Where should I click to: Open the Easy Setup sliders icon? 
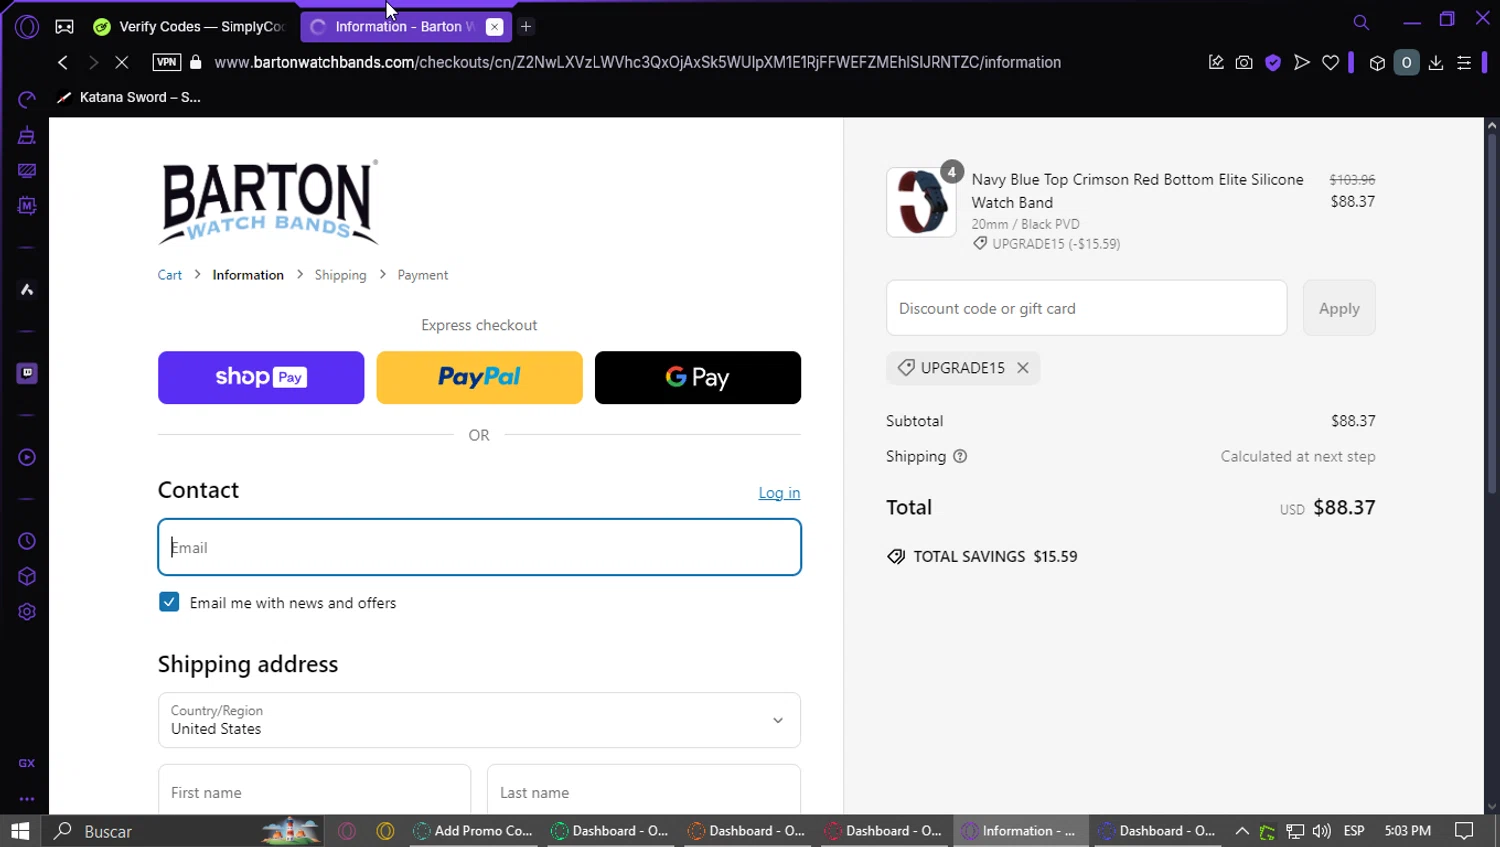pyautogui.click(x=1464, y=62)
